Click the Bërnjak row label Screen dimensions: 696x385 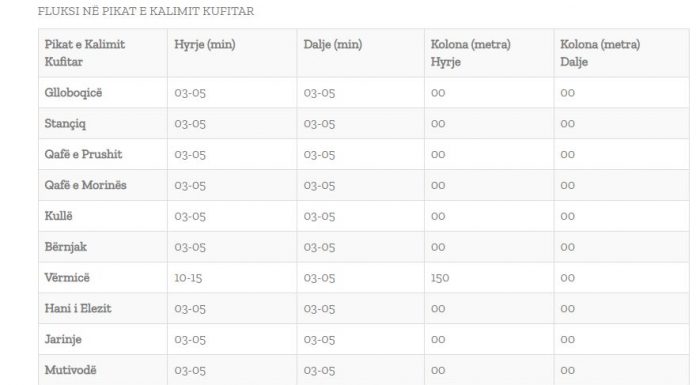66,247
